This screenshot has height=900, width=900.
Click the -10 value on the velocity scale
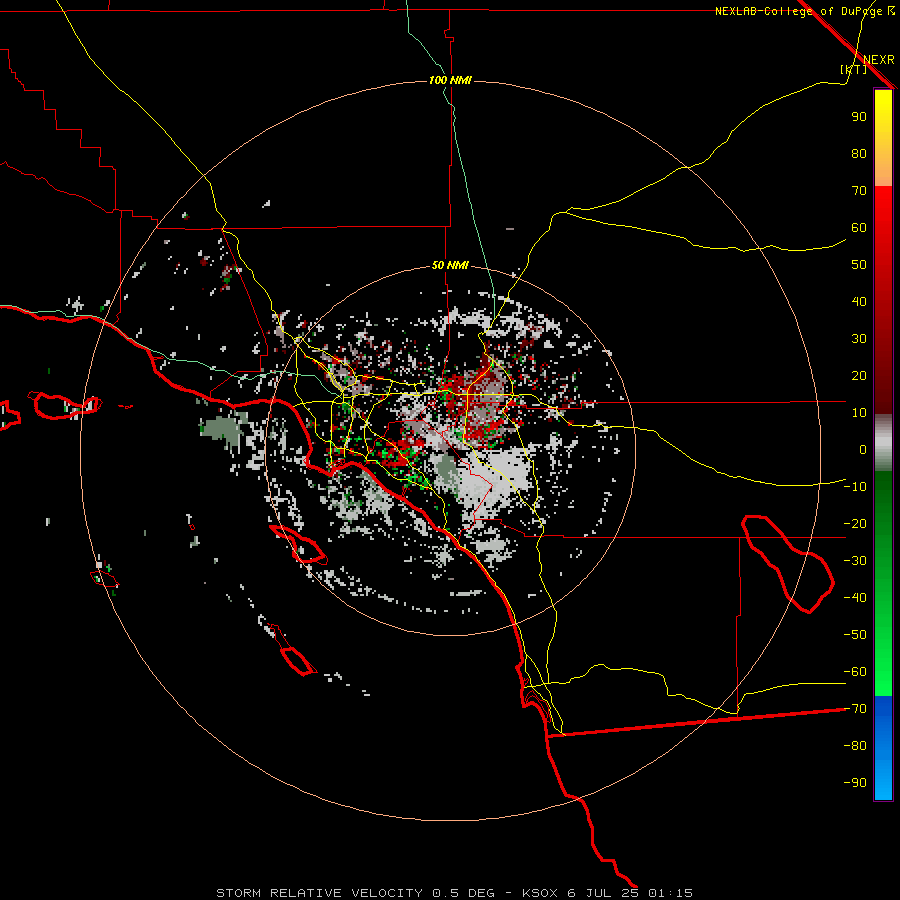tap(855, 487)
